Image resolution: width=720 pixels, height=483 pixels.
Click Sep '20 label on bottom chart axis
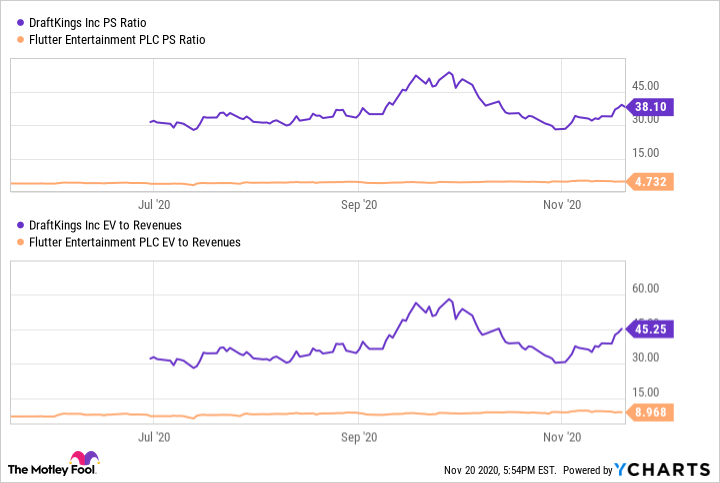coord(358,437)
